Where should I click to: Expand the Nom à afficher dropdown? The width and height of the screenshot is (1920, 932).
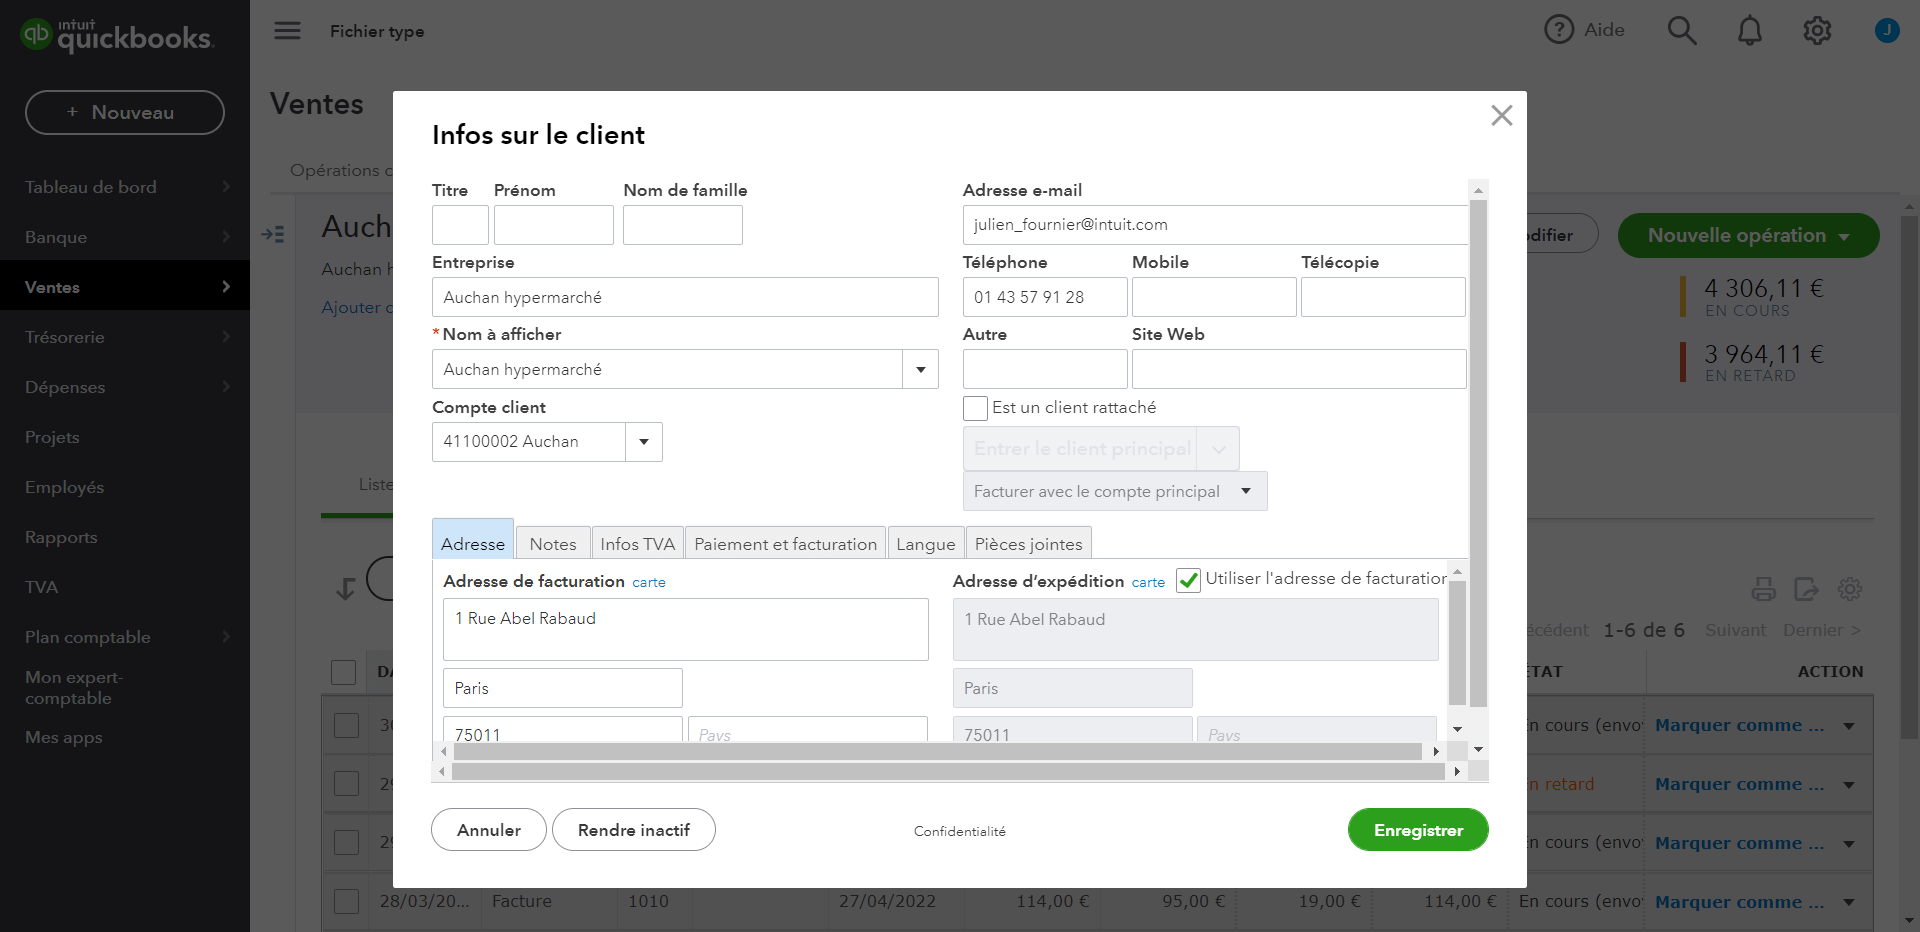coord(920,370)
